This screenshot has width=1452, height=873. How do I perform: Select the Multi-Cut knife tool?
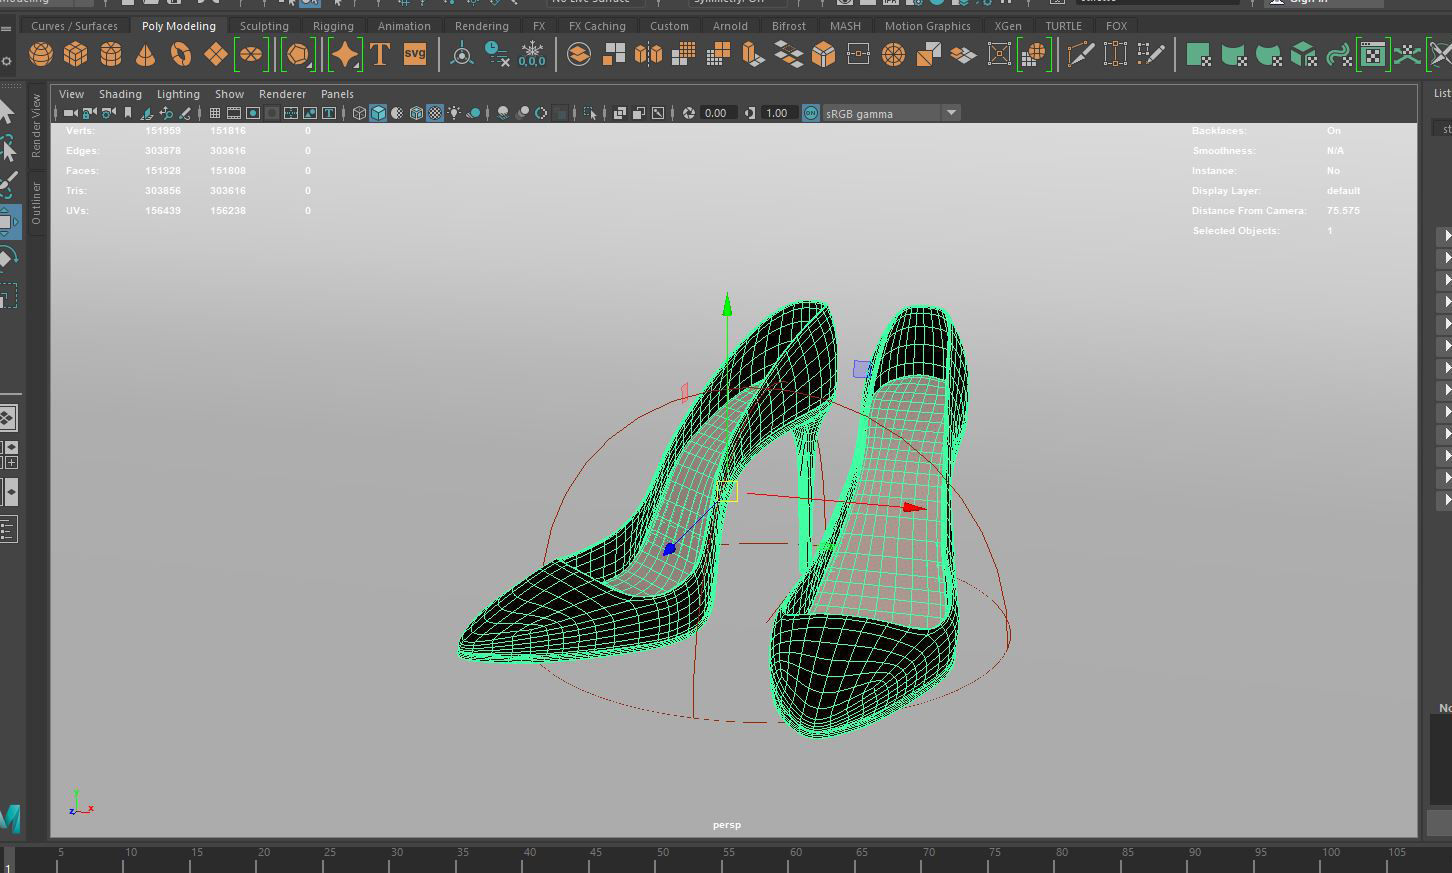pyautogui.click(x=1080, y=54)
